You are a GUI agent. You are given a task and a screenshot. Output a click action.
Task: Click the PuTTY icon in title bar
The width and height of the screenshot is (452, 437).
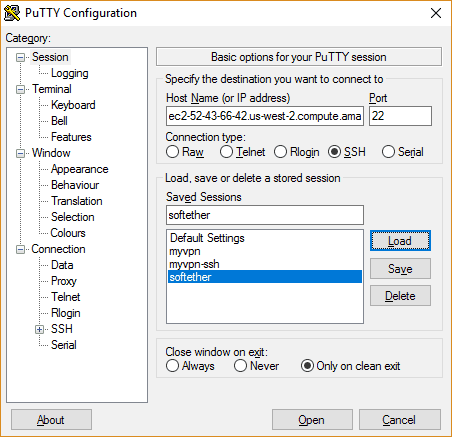[x=12, y=13]
